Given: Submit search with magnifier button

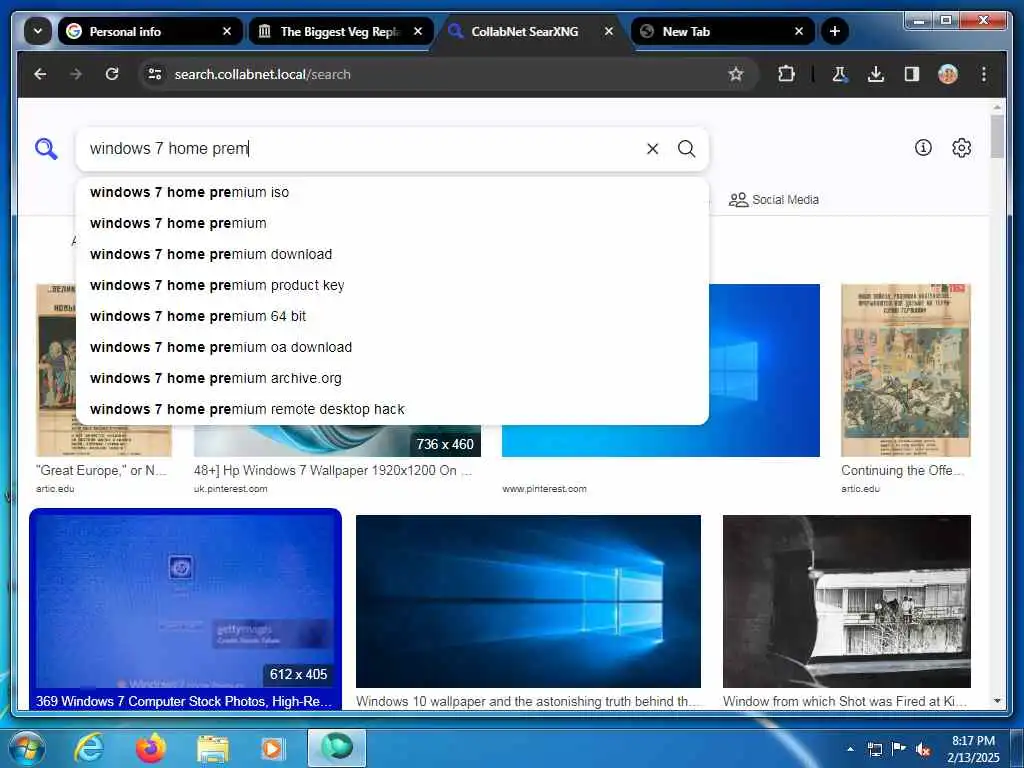Looking at the screenshot, I should (x=686, y=149).
